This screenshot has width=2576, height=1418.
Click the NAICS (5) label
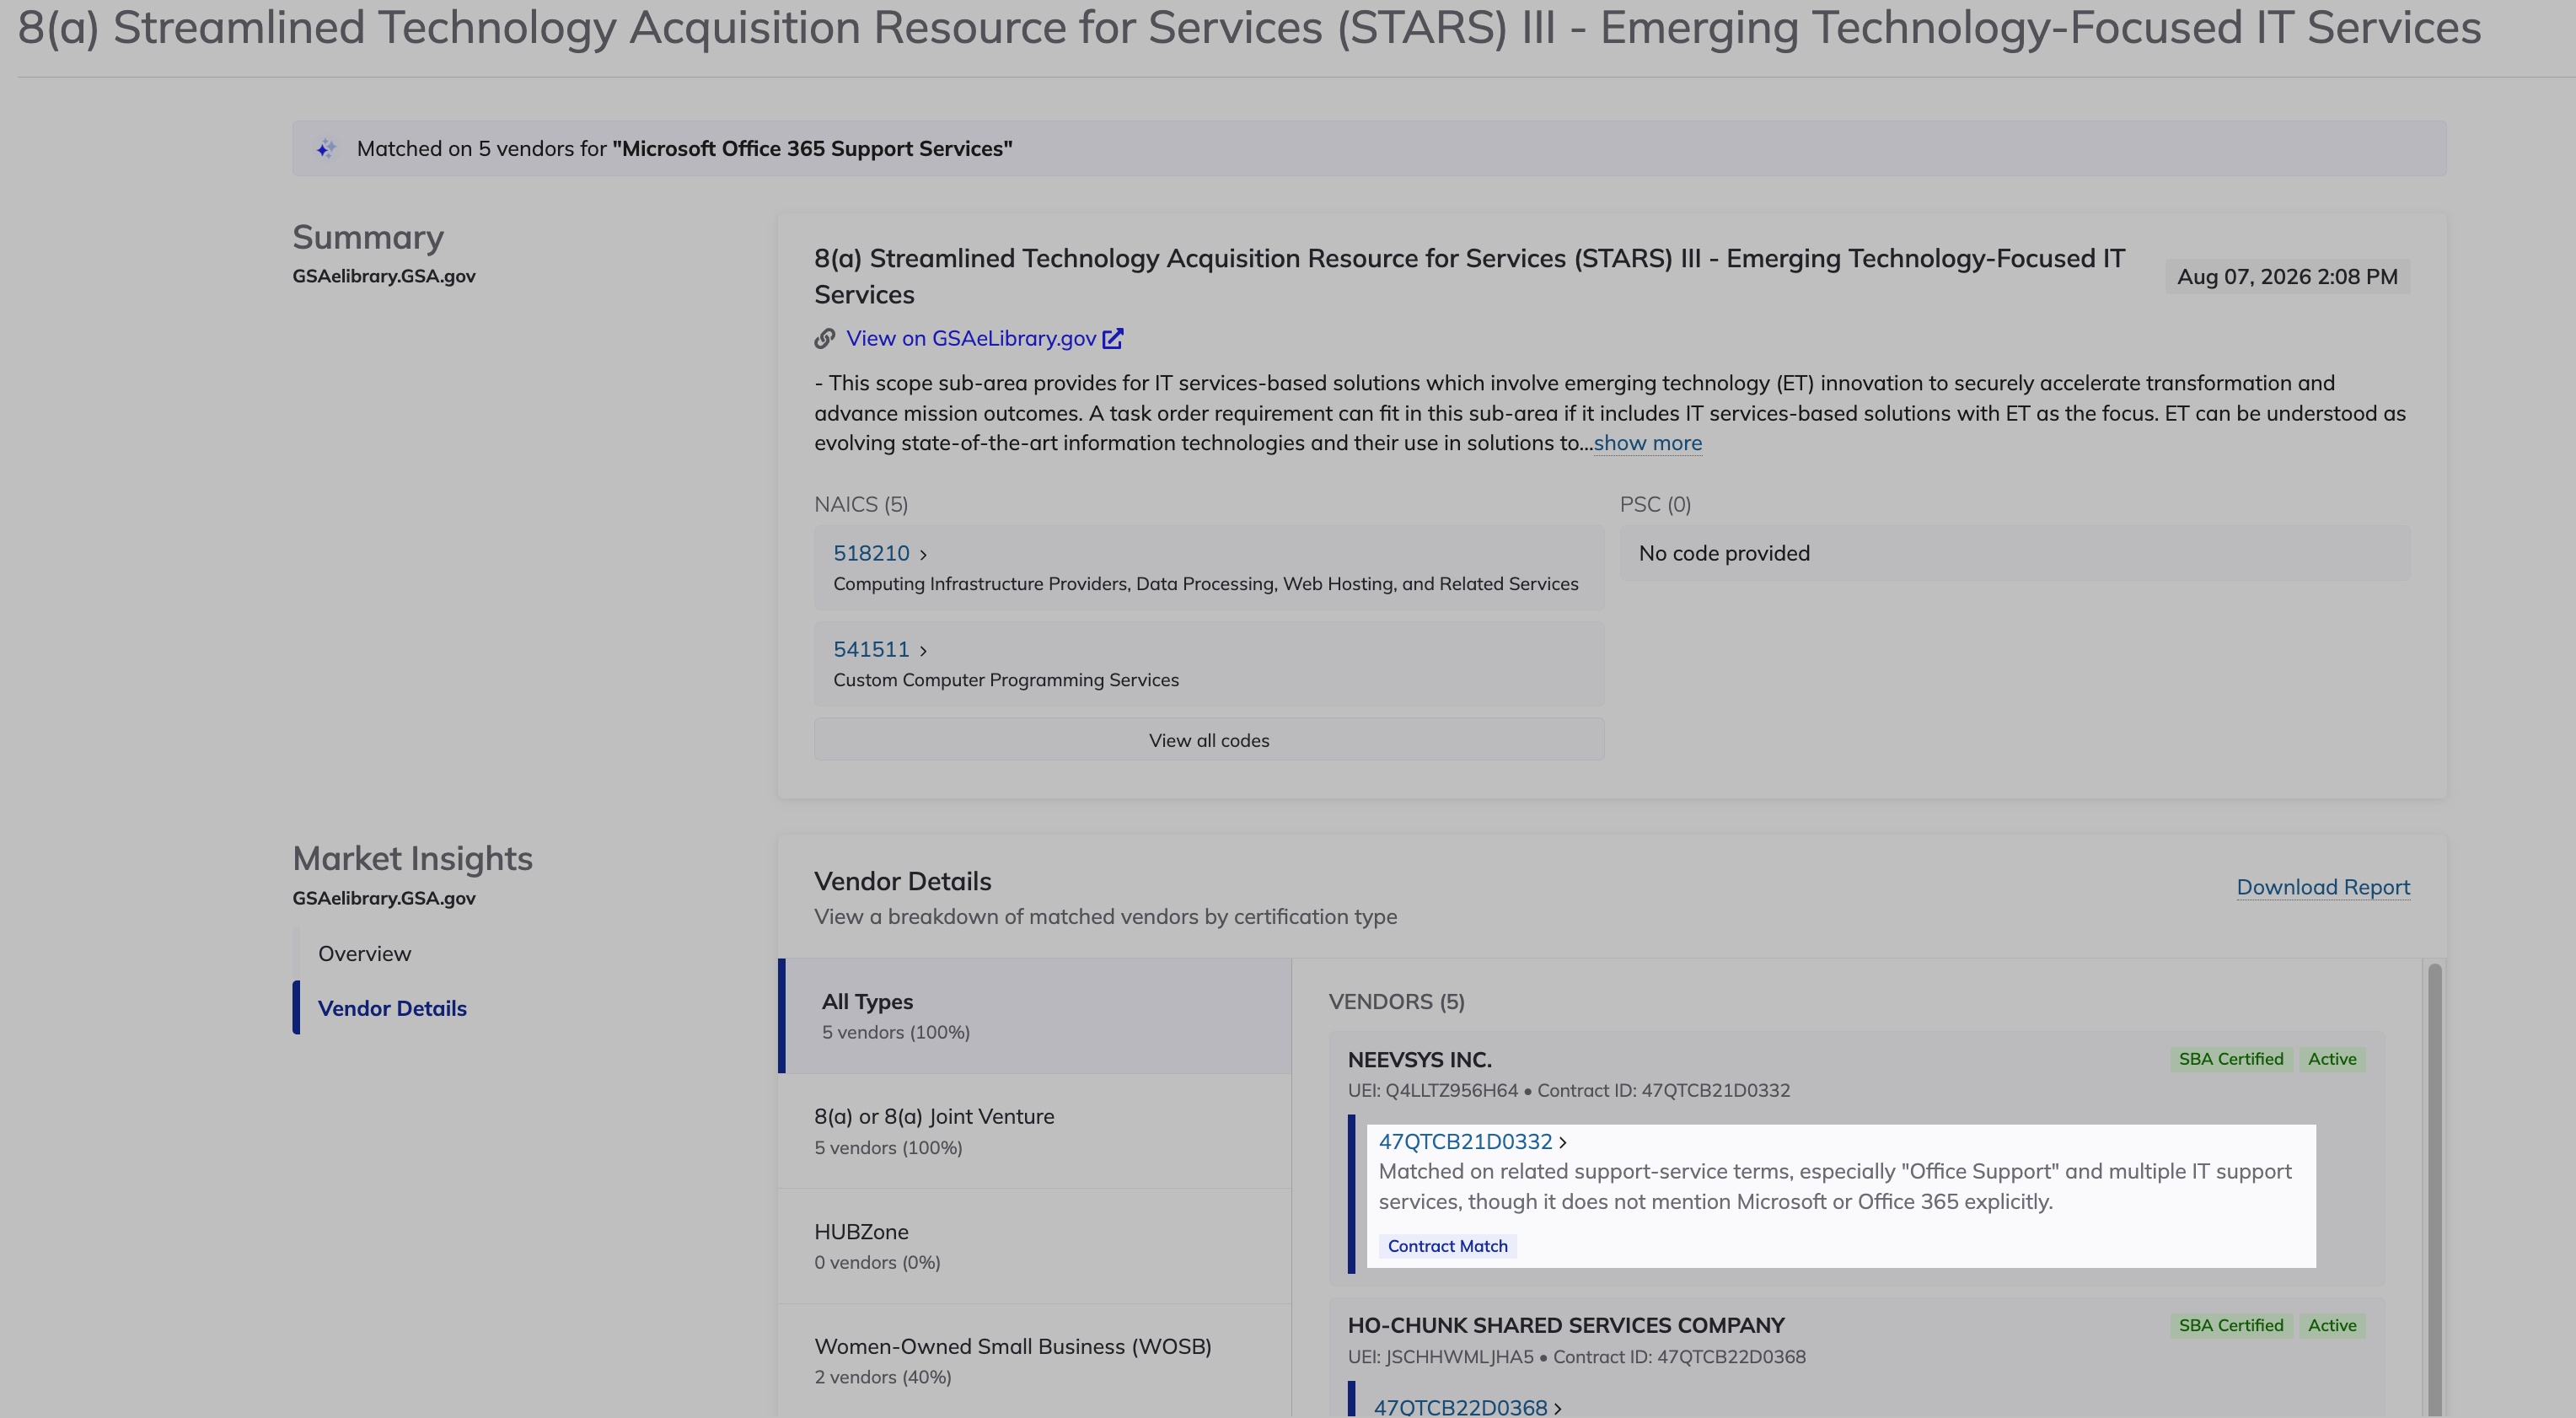[x=861, y=504]
